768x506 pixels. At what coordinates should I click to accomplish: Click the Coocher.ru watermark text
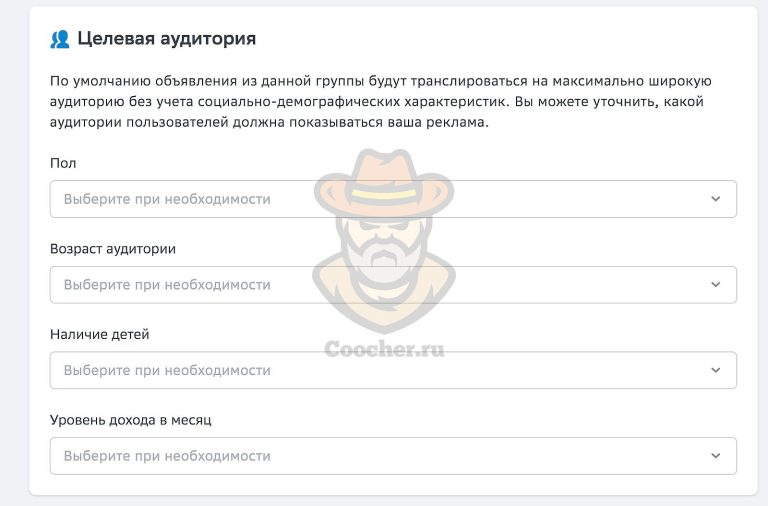pos(384,349)
